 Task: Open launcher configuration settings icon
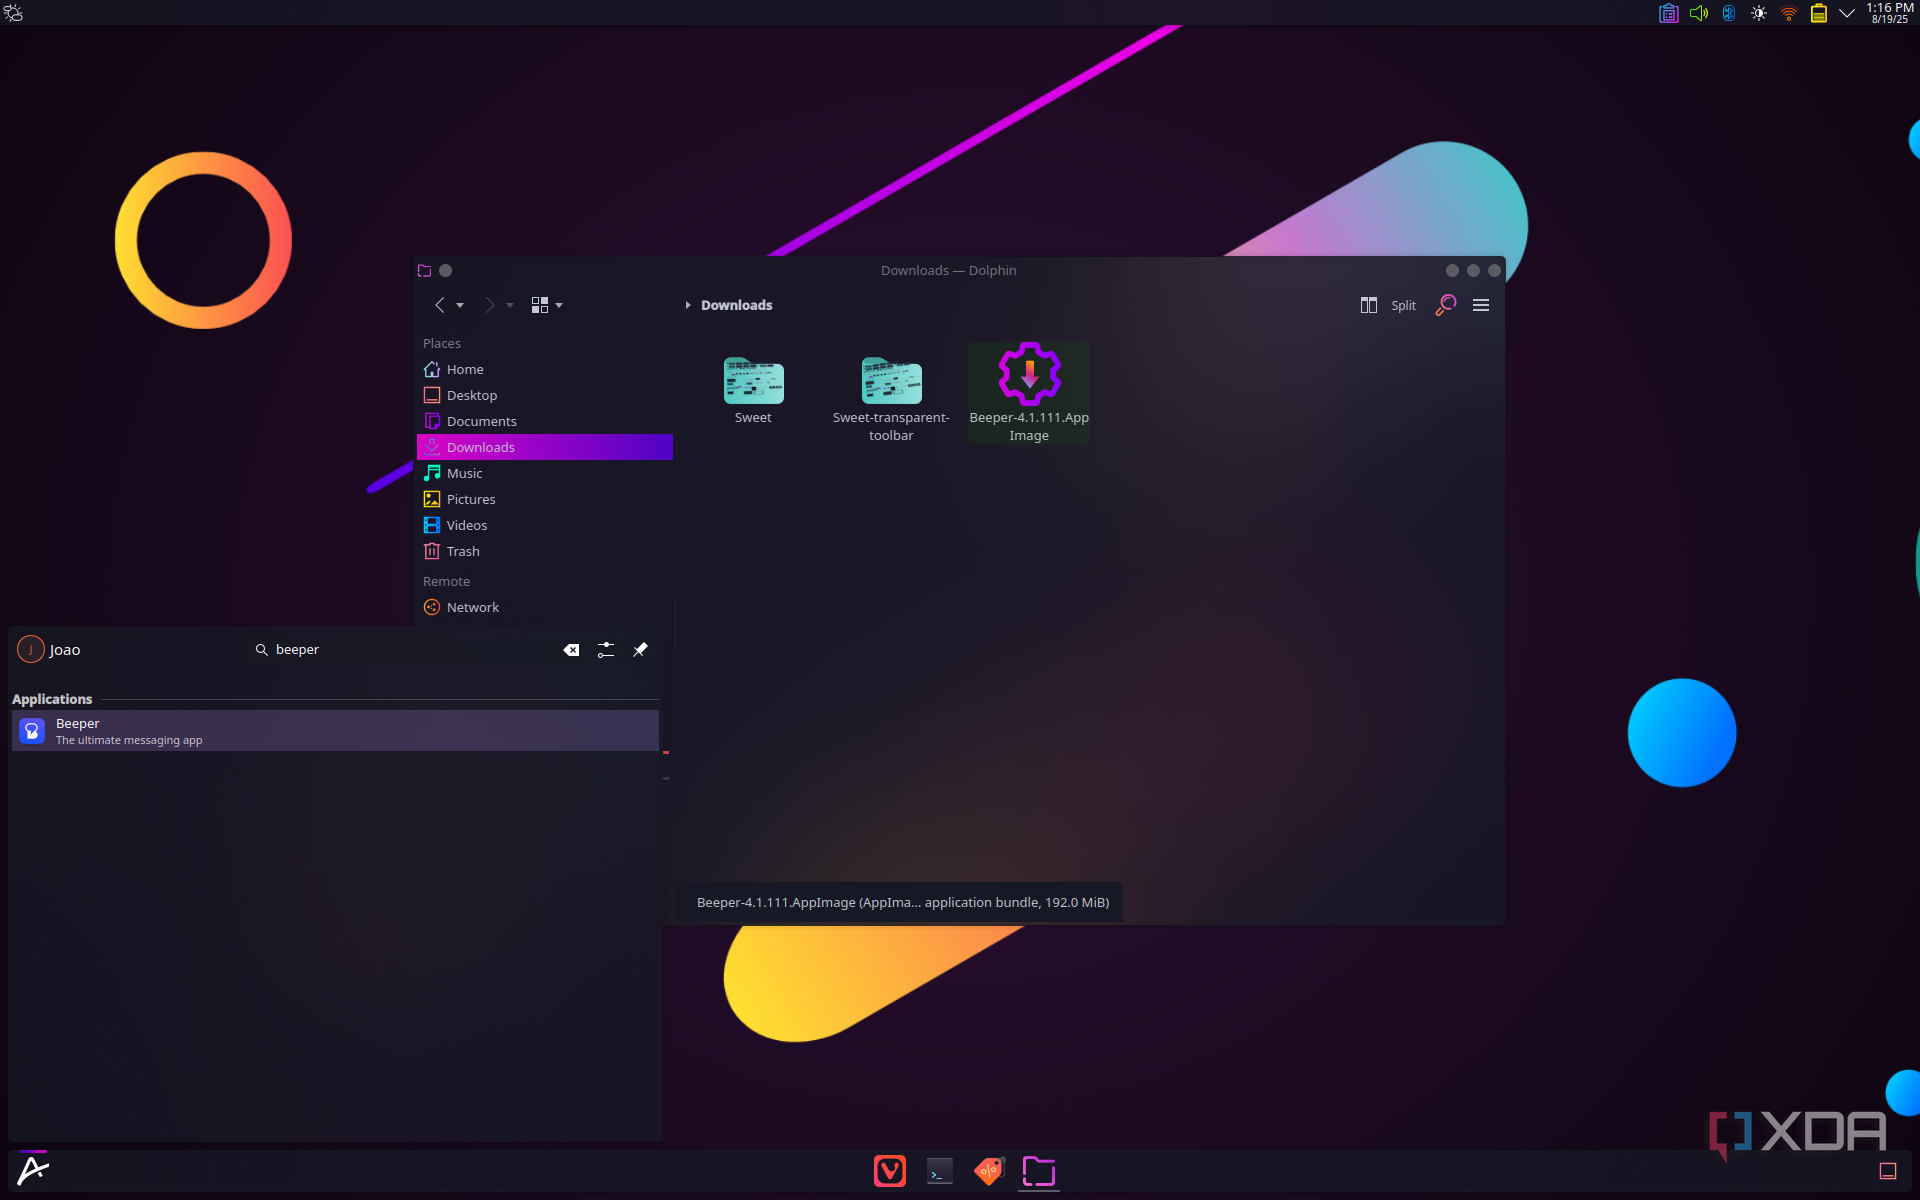click(606, 650)
